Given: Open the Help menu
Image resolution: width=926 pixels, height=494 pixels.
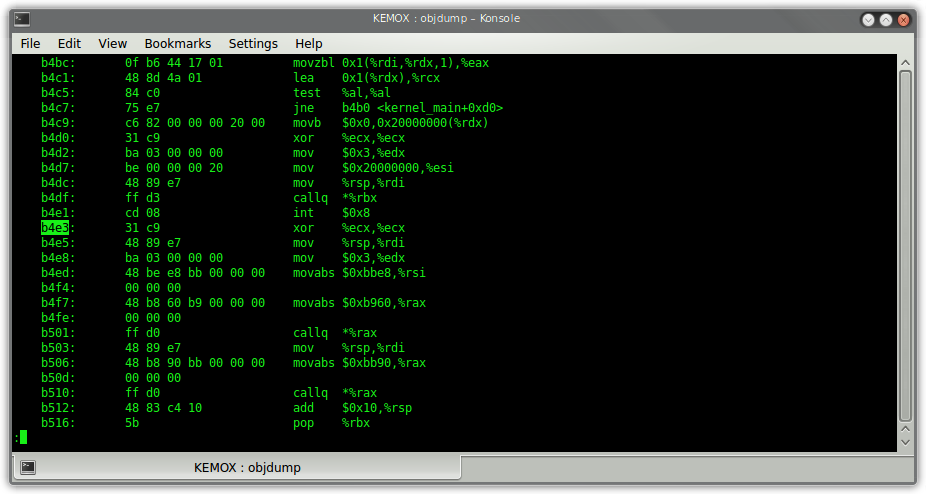Looking at the screenshot, I should click(309, 44).
